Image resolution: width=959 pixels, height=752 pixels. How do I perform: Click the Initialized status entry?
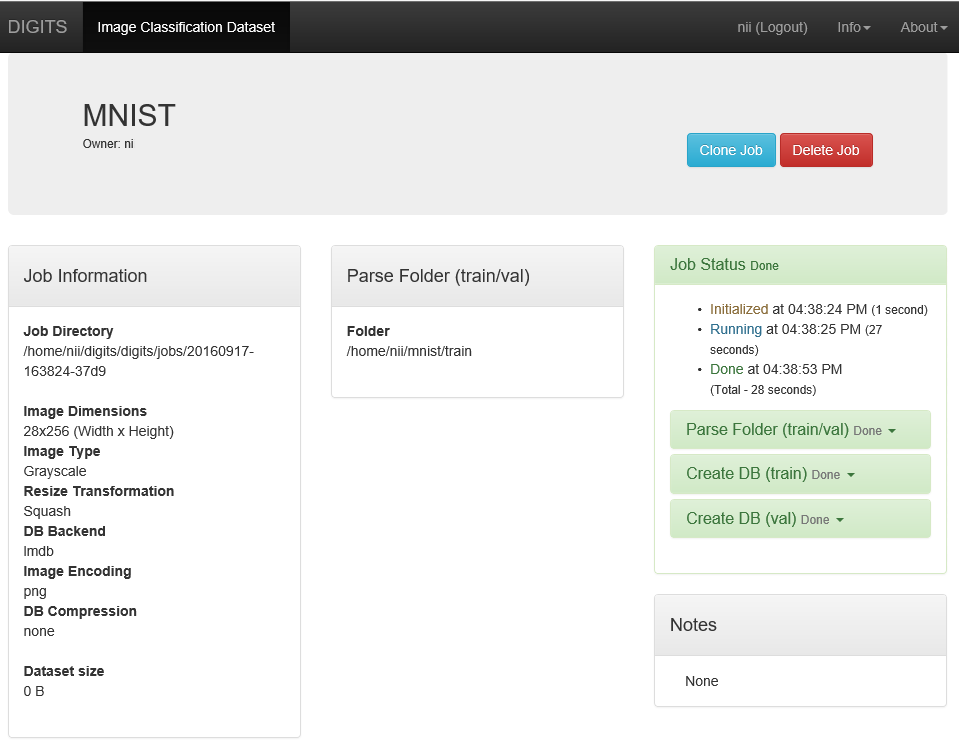[x=818, y=309]
